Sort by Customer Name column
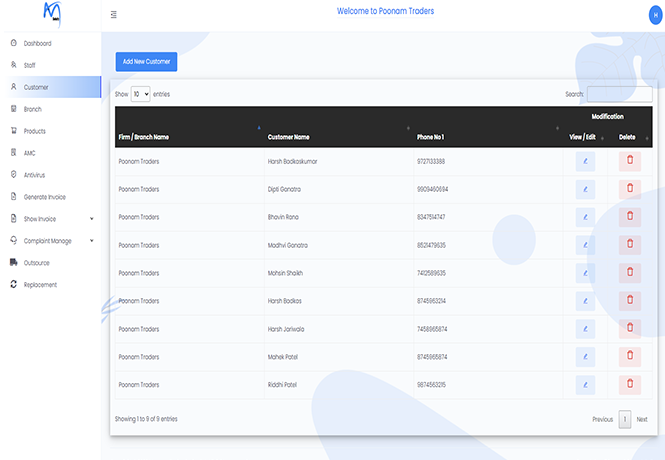The height and width of the screenshot is (460, 665). coord(339,137)
